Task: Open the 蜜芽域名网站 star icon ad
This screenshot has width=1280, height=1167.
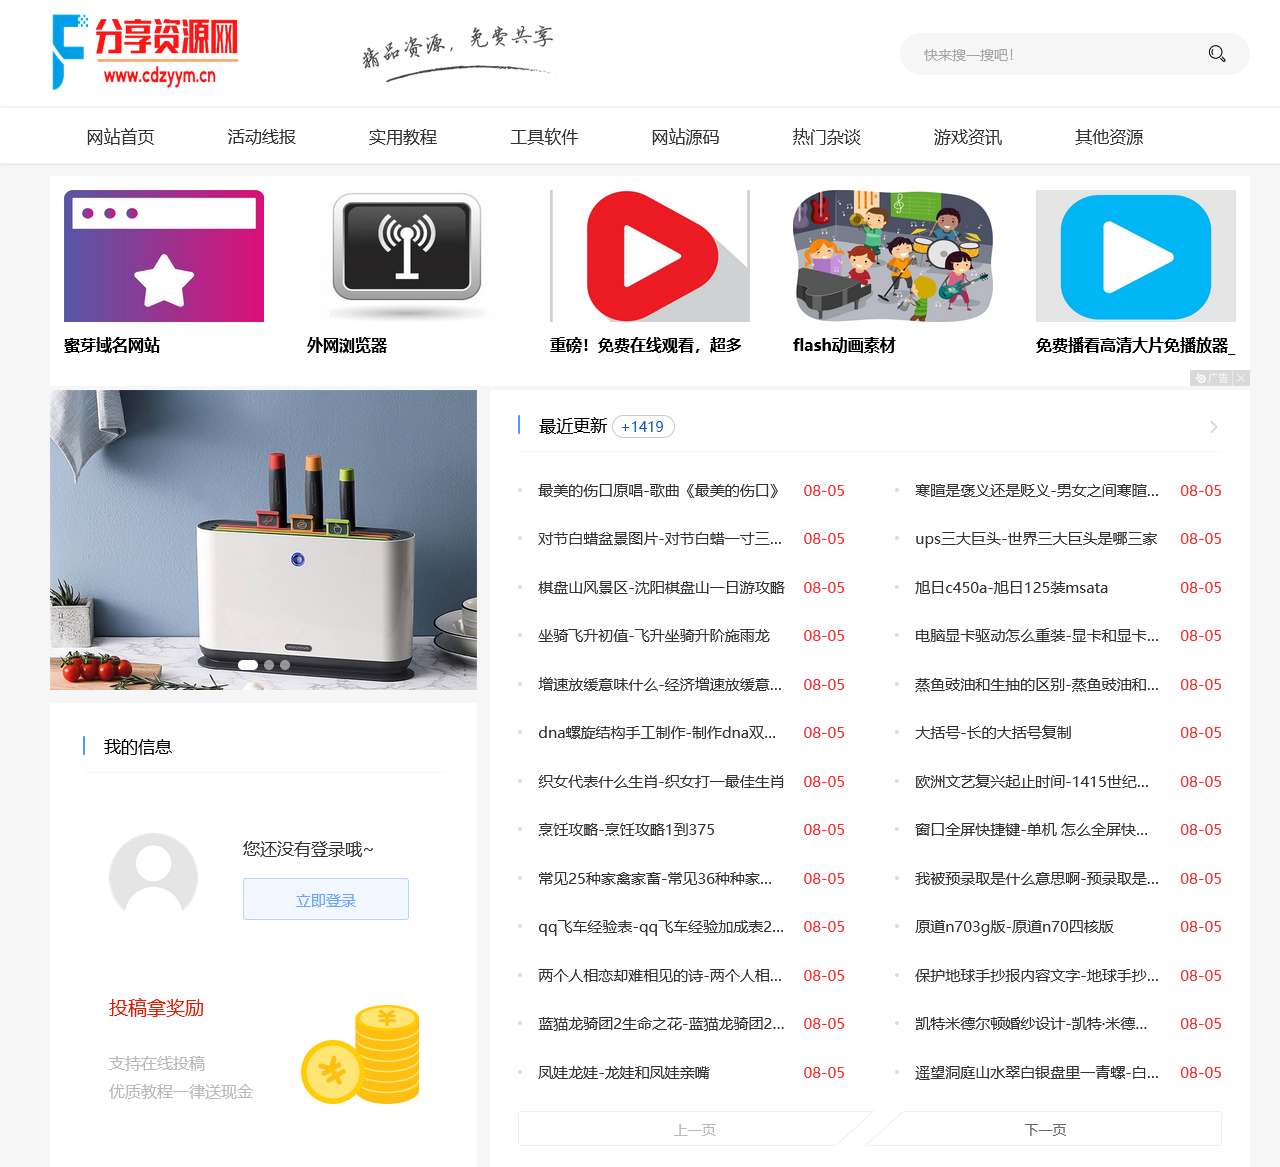Action: (164, 256)
